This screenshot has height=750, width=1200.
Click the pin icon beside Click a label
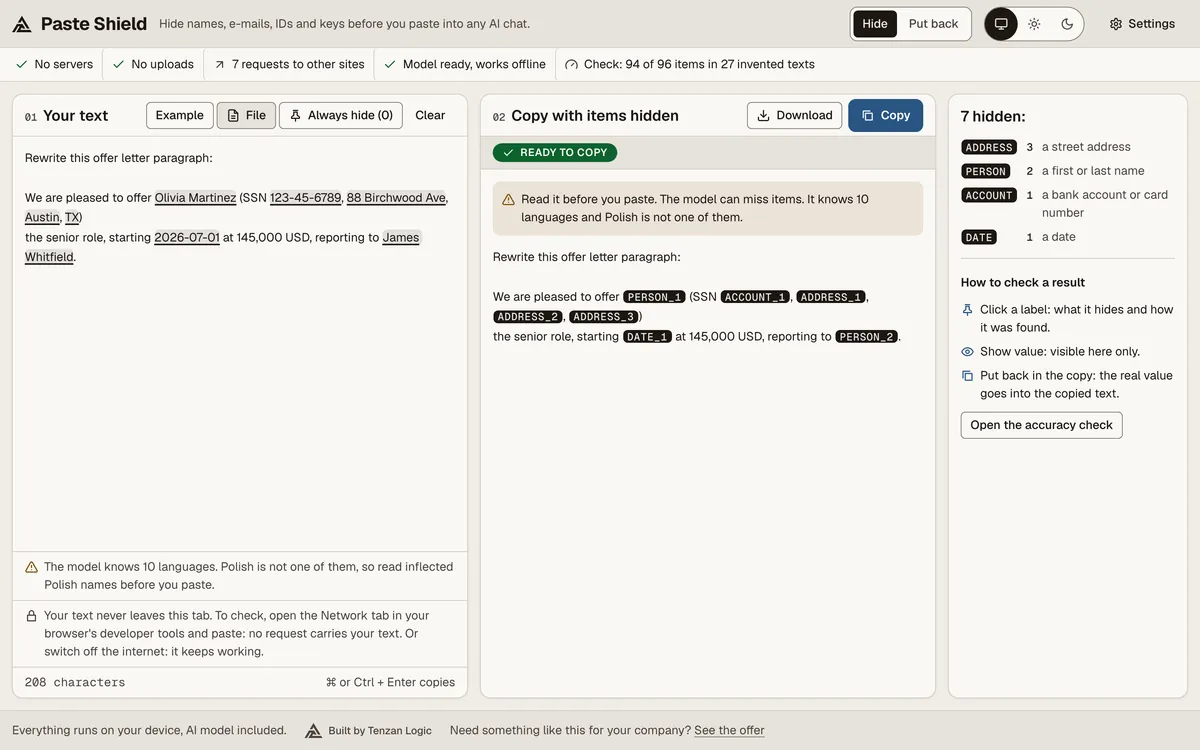point(967,310)
